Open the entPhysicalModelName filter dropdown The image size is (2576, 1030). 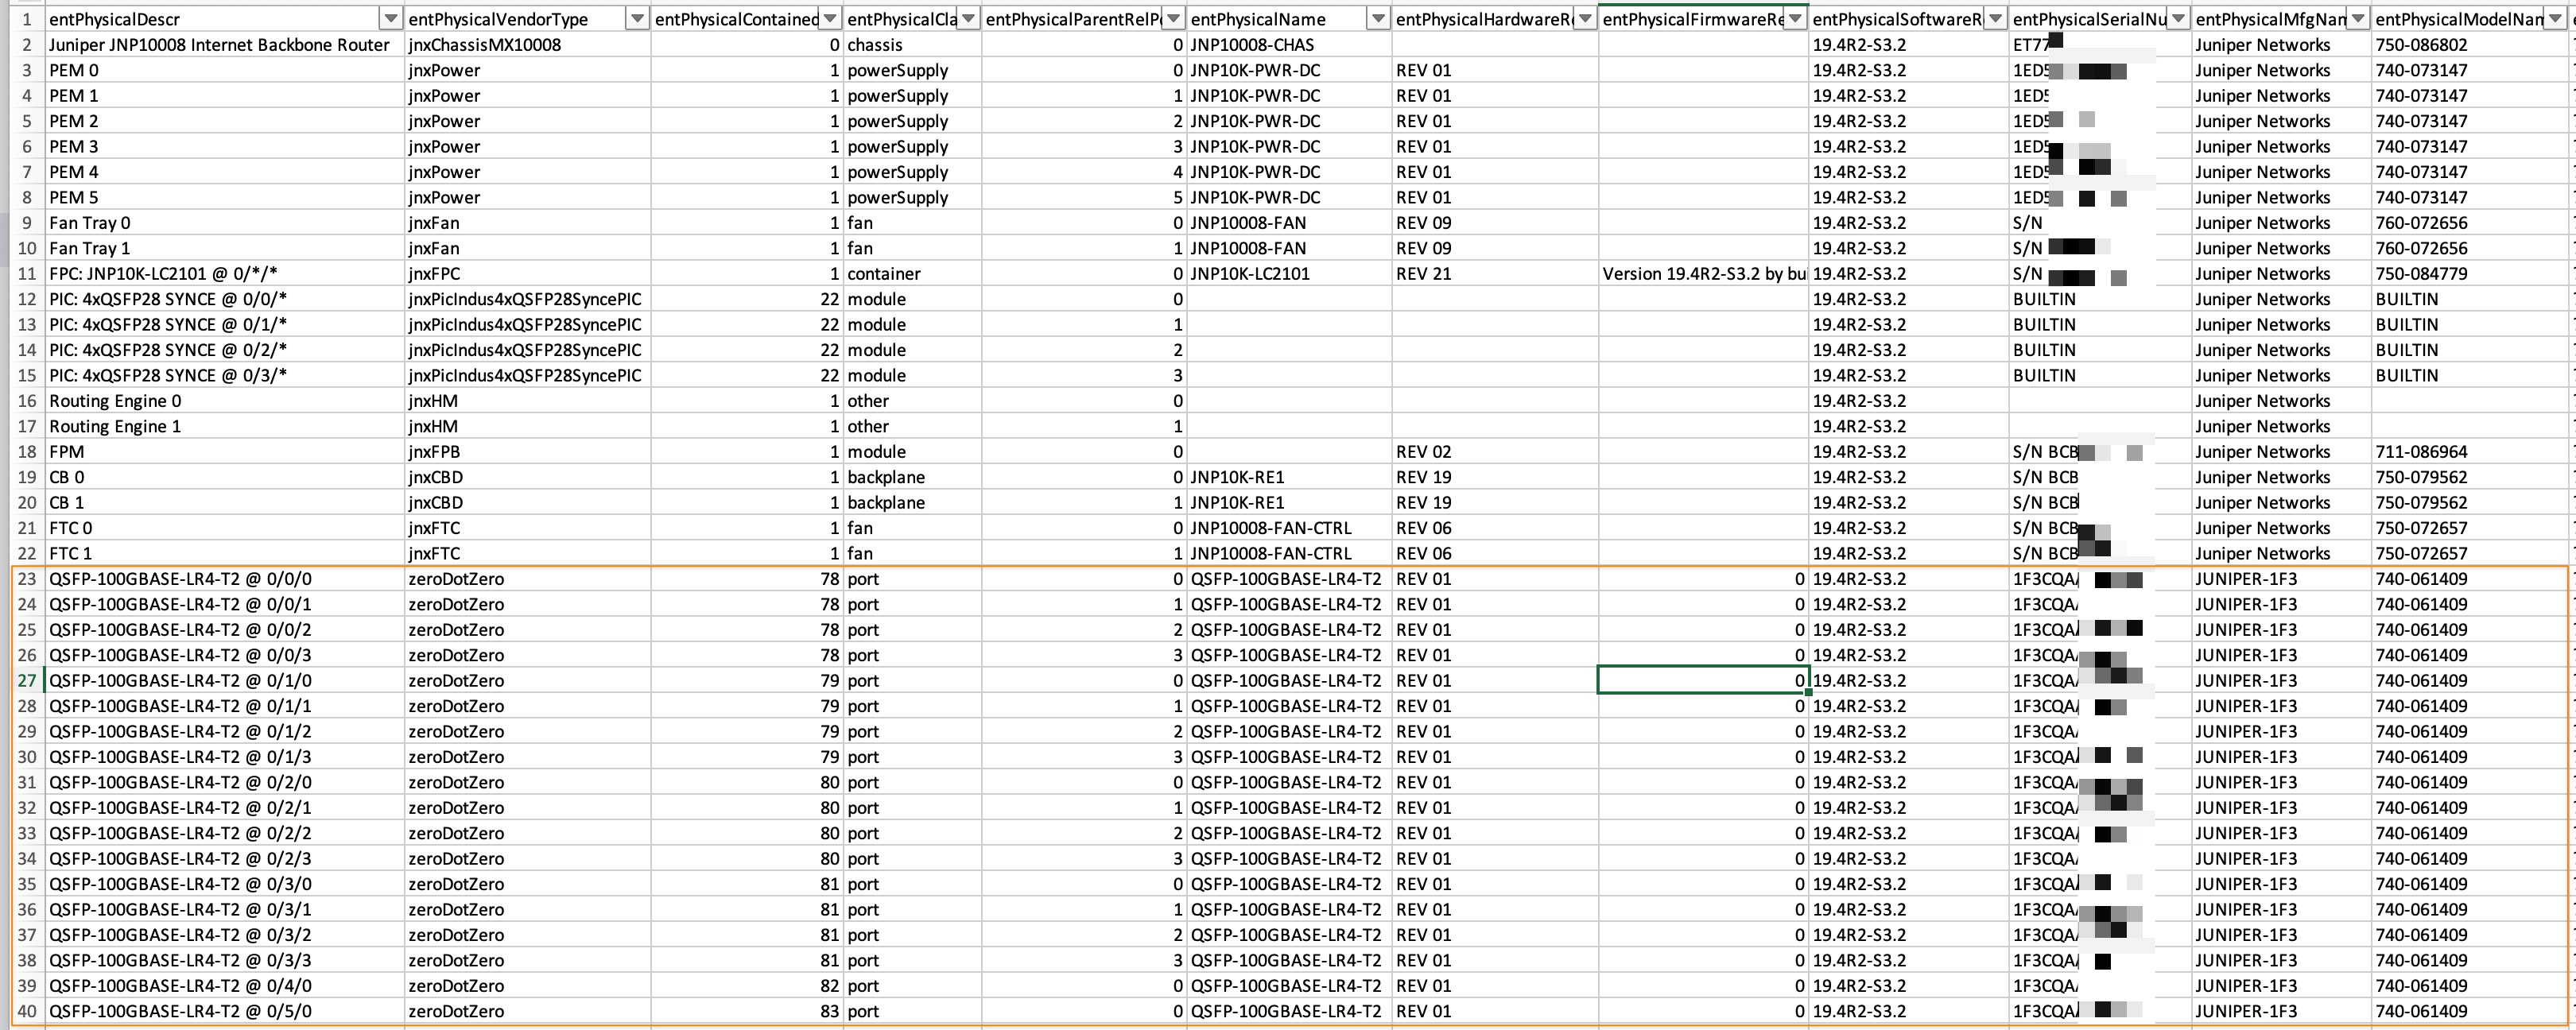point(2555,19)
